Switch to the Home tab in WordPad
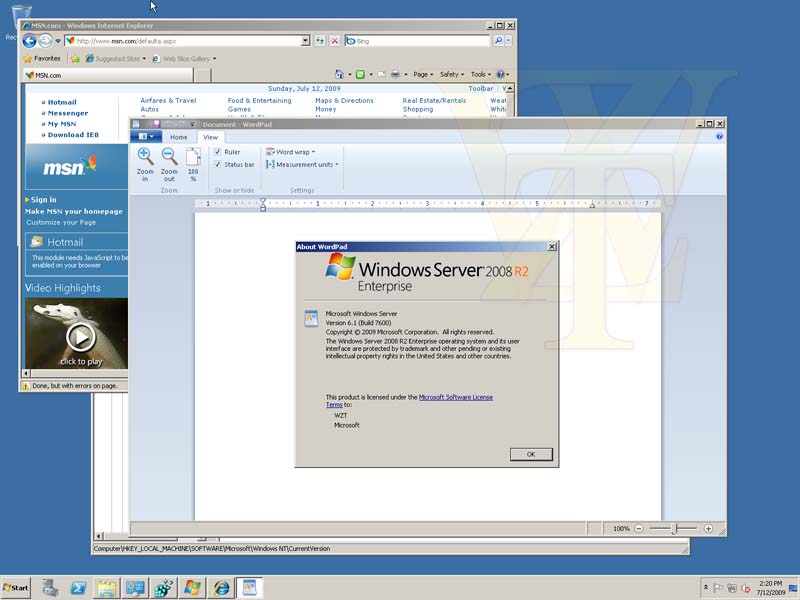The height and width of the screenshot is (600, 800). [x=179, y=137]
